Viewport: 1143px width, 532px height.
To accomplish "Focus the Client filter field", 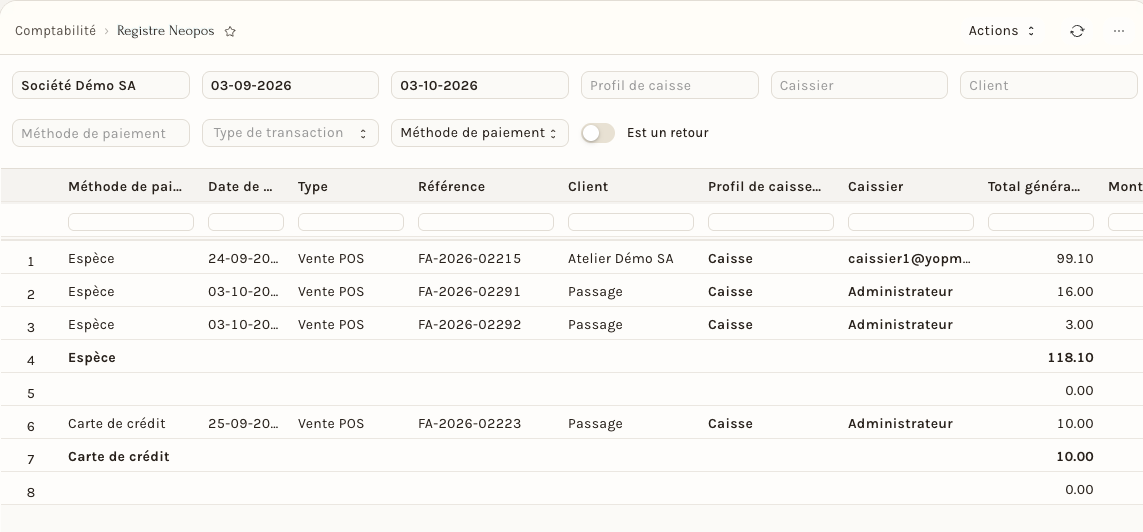I will [1049, 85].
